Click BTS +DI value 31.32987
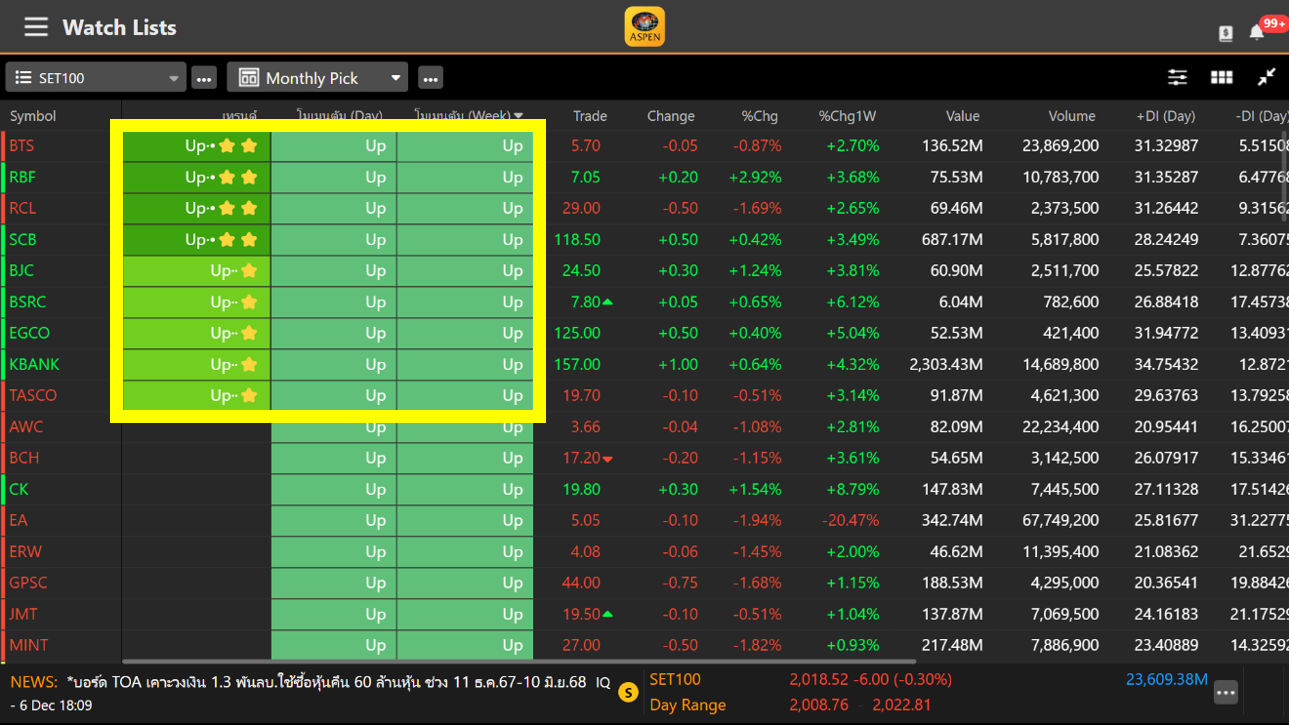The height and width of the screenshot is (725, 1289). tap(1166, 146)
